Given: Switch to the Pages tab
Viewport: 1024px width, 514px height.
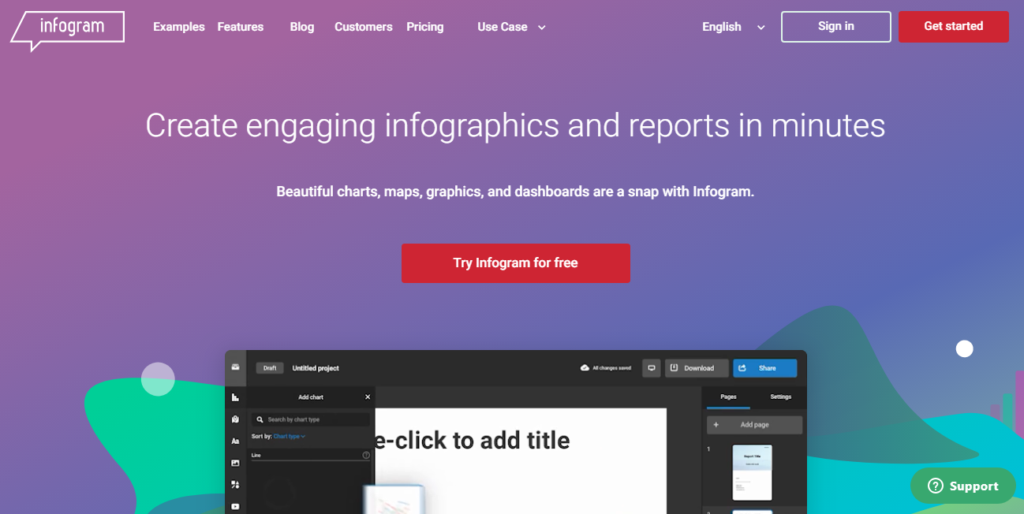Looking at the screenshot, I should tap(728, 397).
